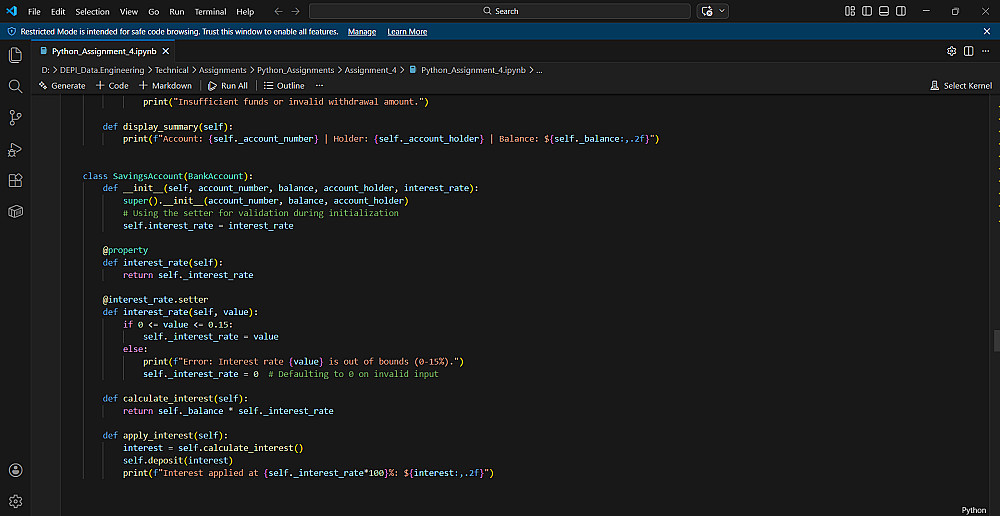This screenshot has width=1000, height=516.
Task: Expand the Copilot chat dropdown arrow
Action: pos(722,11)
